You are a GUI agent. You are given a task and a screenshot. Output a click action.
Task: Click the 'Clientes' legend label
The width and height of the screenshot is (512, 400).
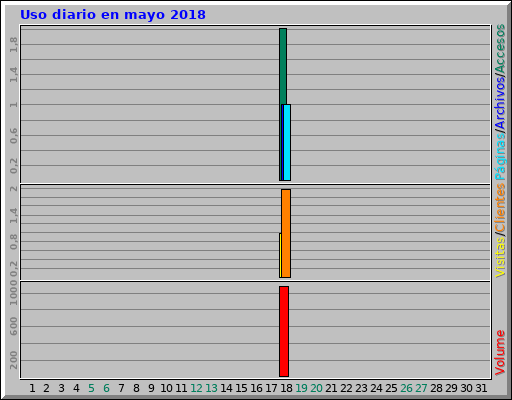point(500,208)
